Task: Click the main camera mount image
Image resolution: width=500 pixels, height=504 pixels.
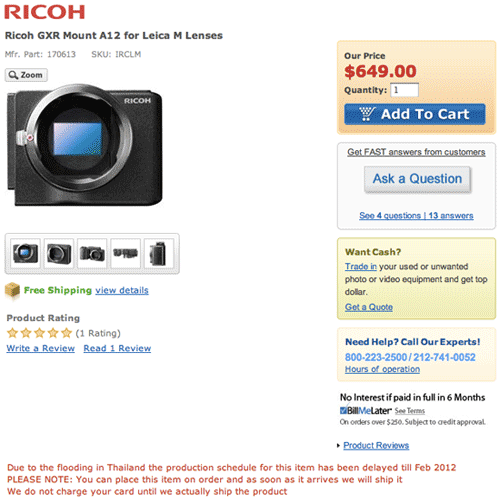Action: click(85, 145)
